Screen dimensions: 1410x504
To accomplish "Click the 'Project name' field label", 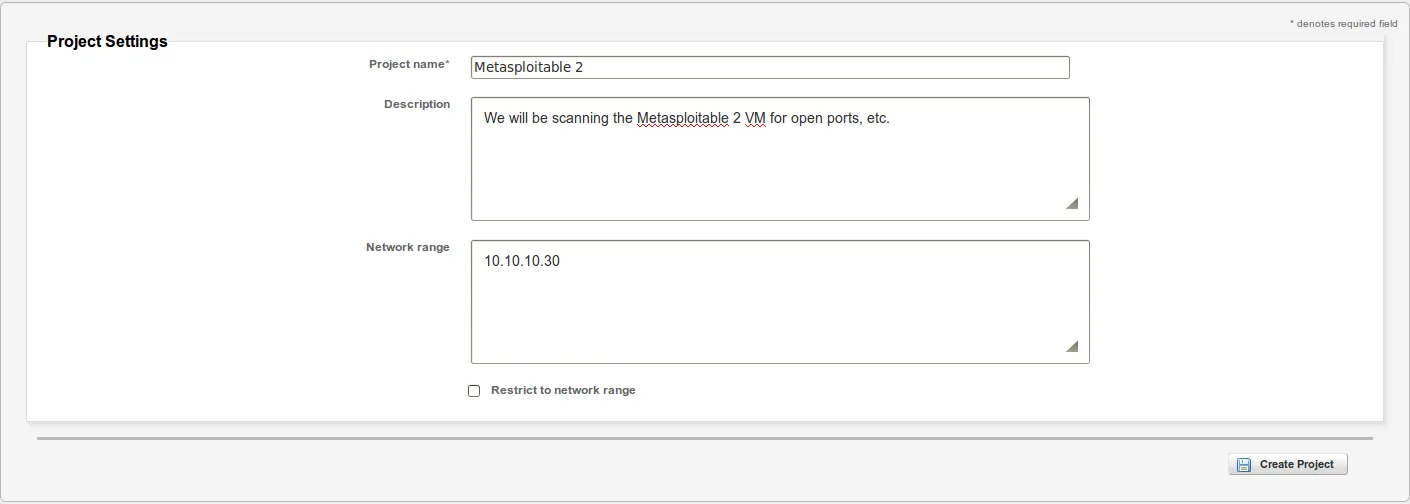I will point(406,65).
